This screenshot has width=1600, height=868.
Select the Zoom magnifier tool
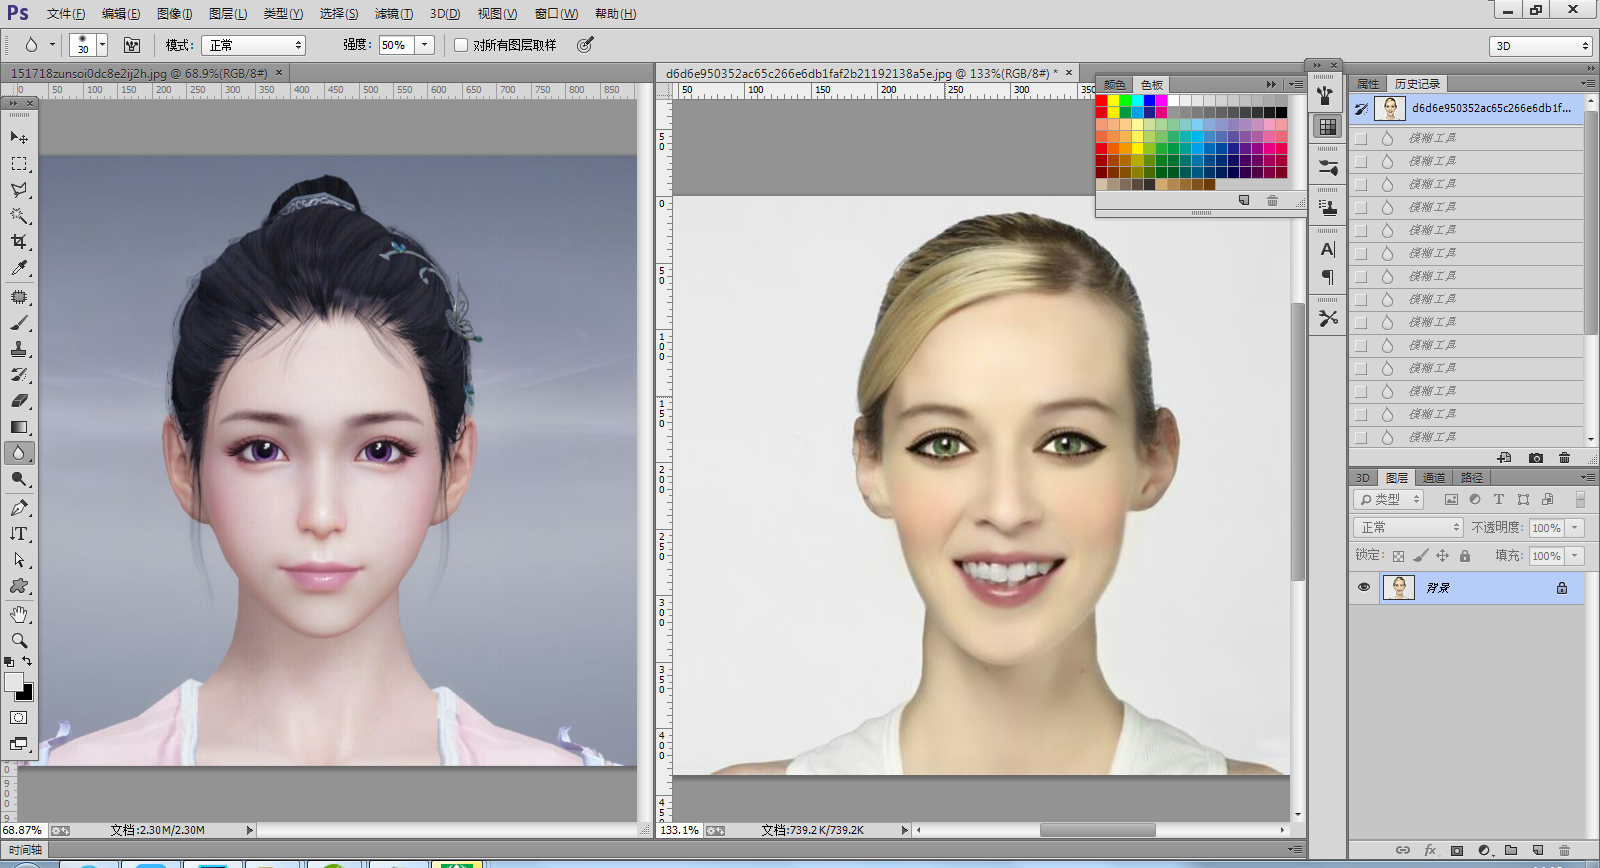pyautogui.click(x=19, y=640)
